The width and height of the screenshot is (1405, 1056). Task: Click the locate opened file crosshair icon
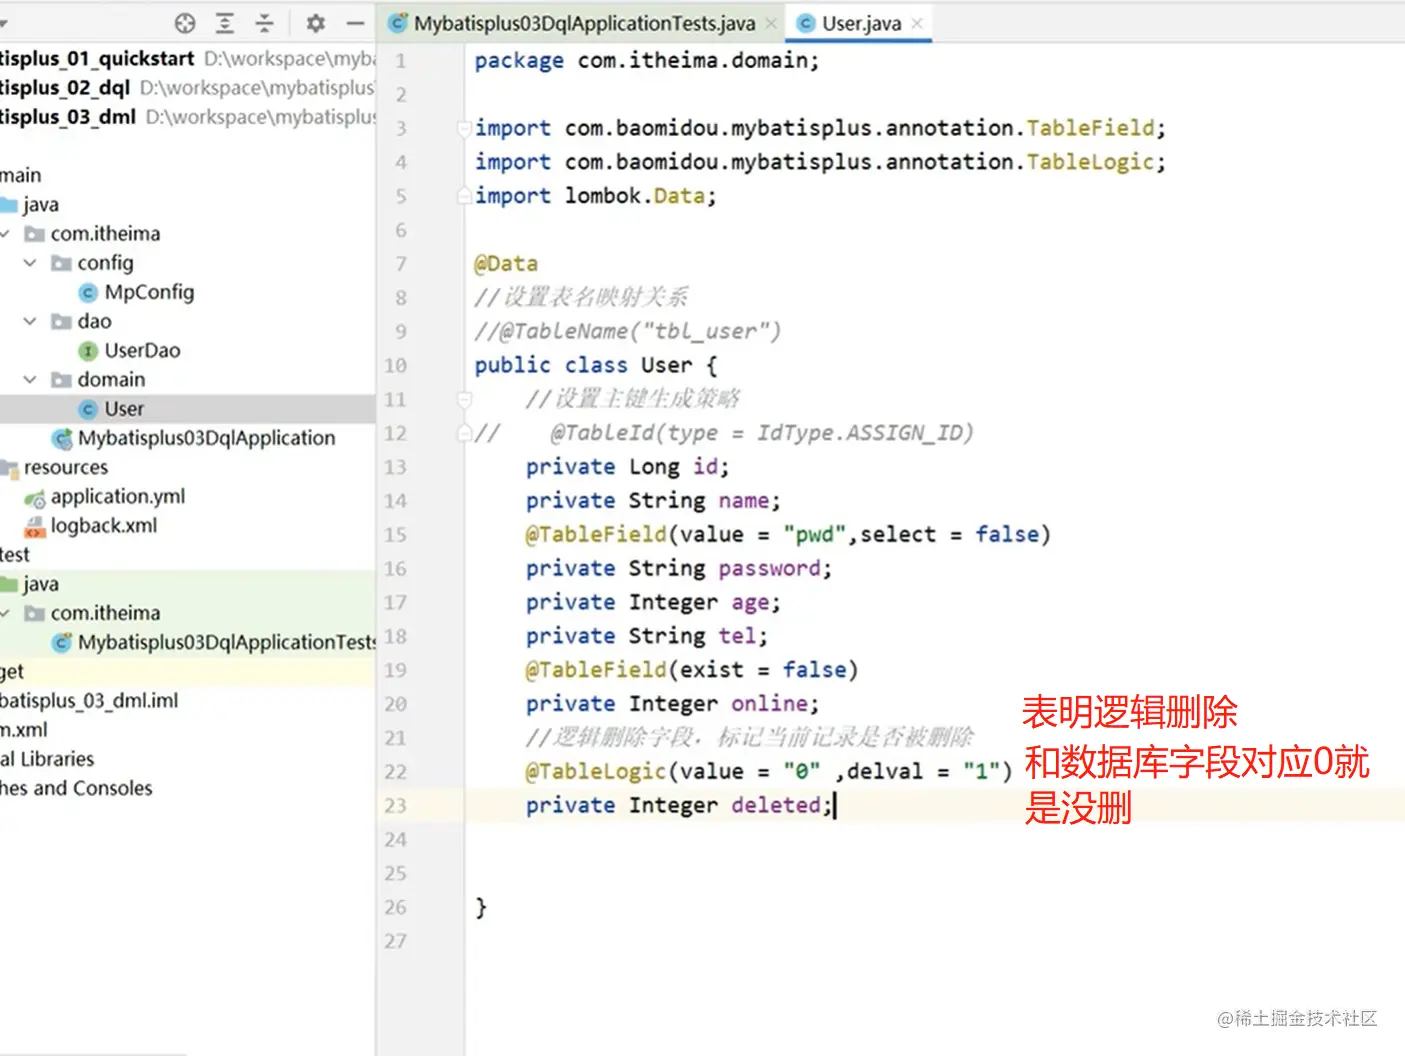tap(185, 23)
